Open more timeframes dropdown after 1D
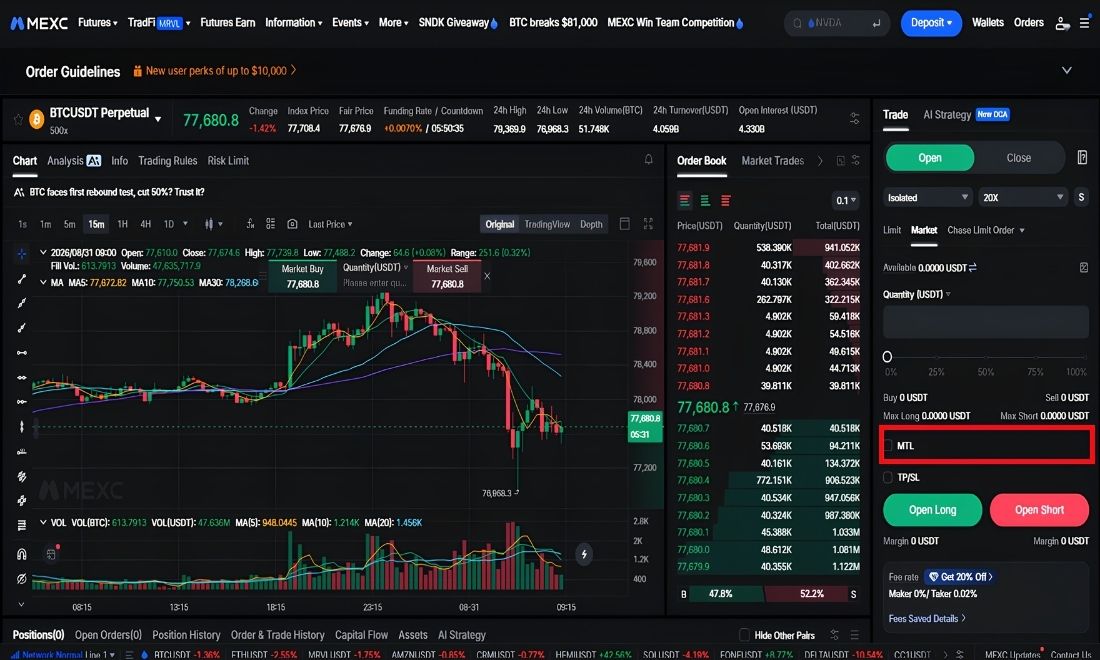Screen dimensions: 1100x660 pos(185,224)
